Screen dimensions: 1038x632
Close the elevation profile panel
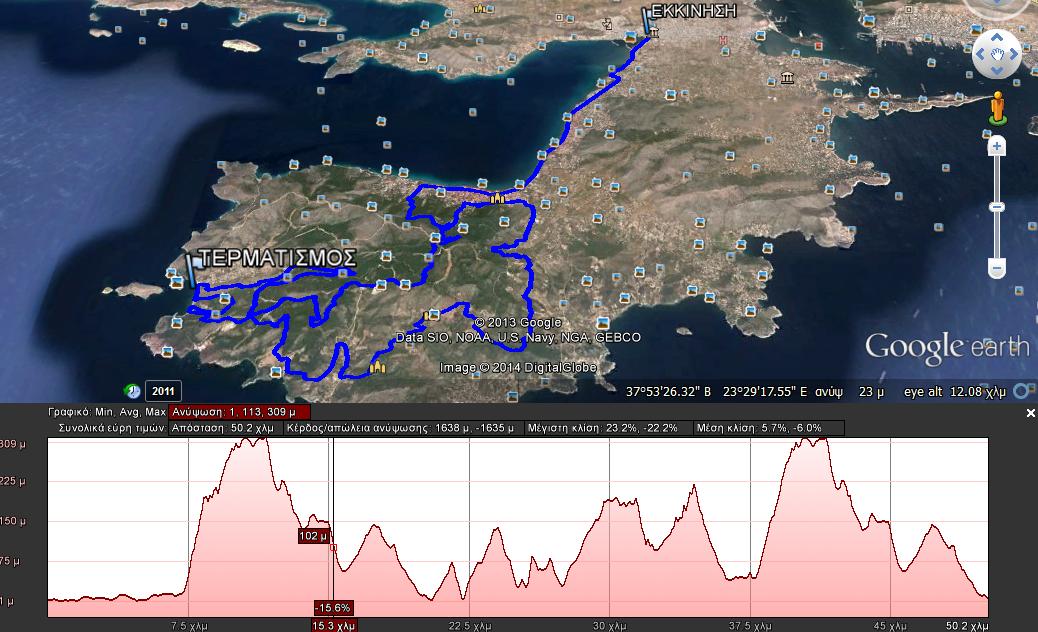[1031, 413]
